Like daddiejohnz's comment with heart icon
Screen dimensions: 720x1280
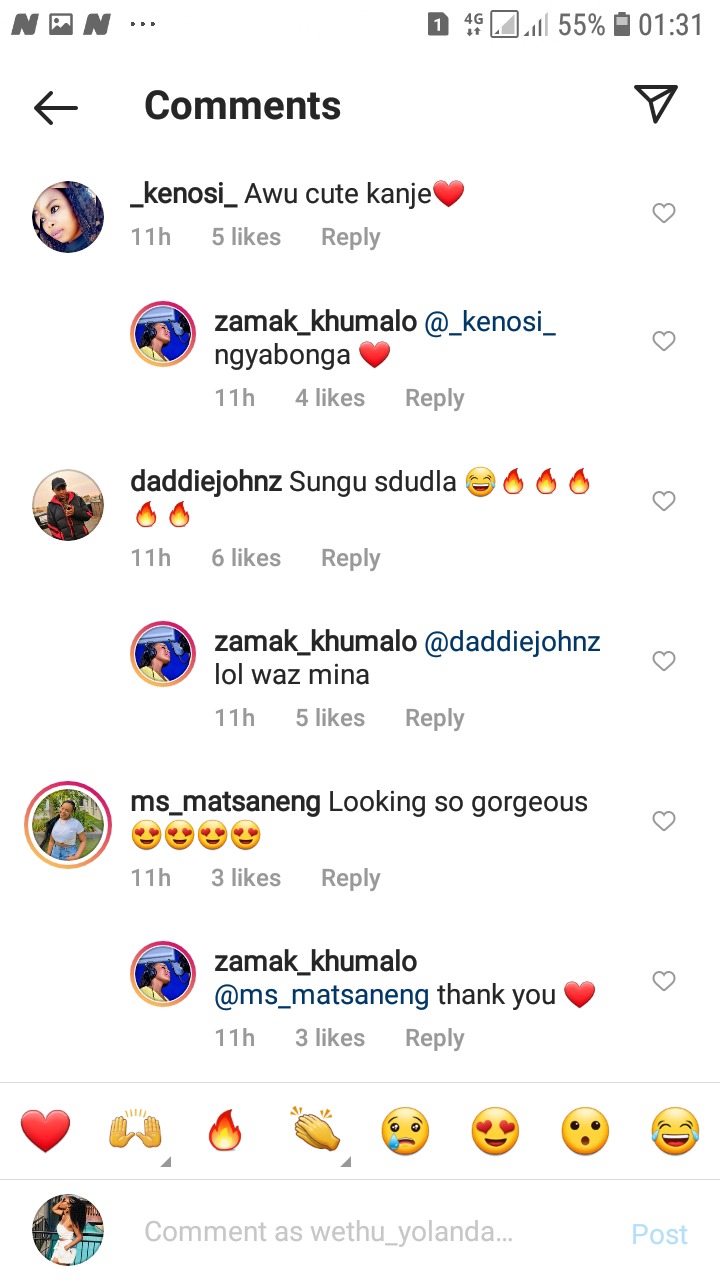pyautogui.click(x=664, y=501)
